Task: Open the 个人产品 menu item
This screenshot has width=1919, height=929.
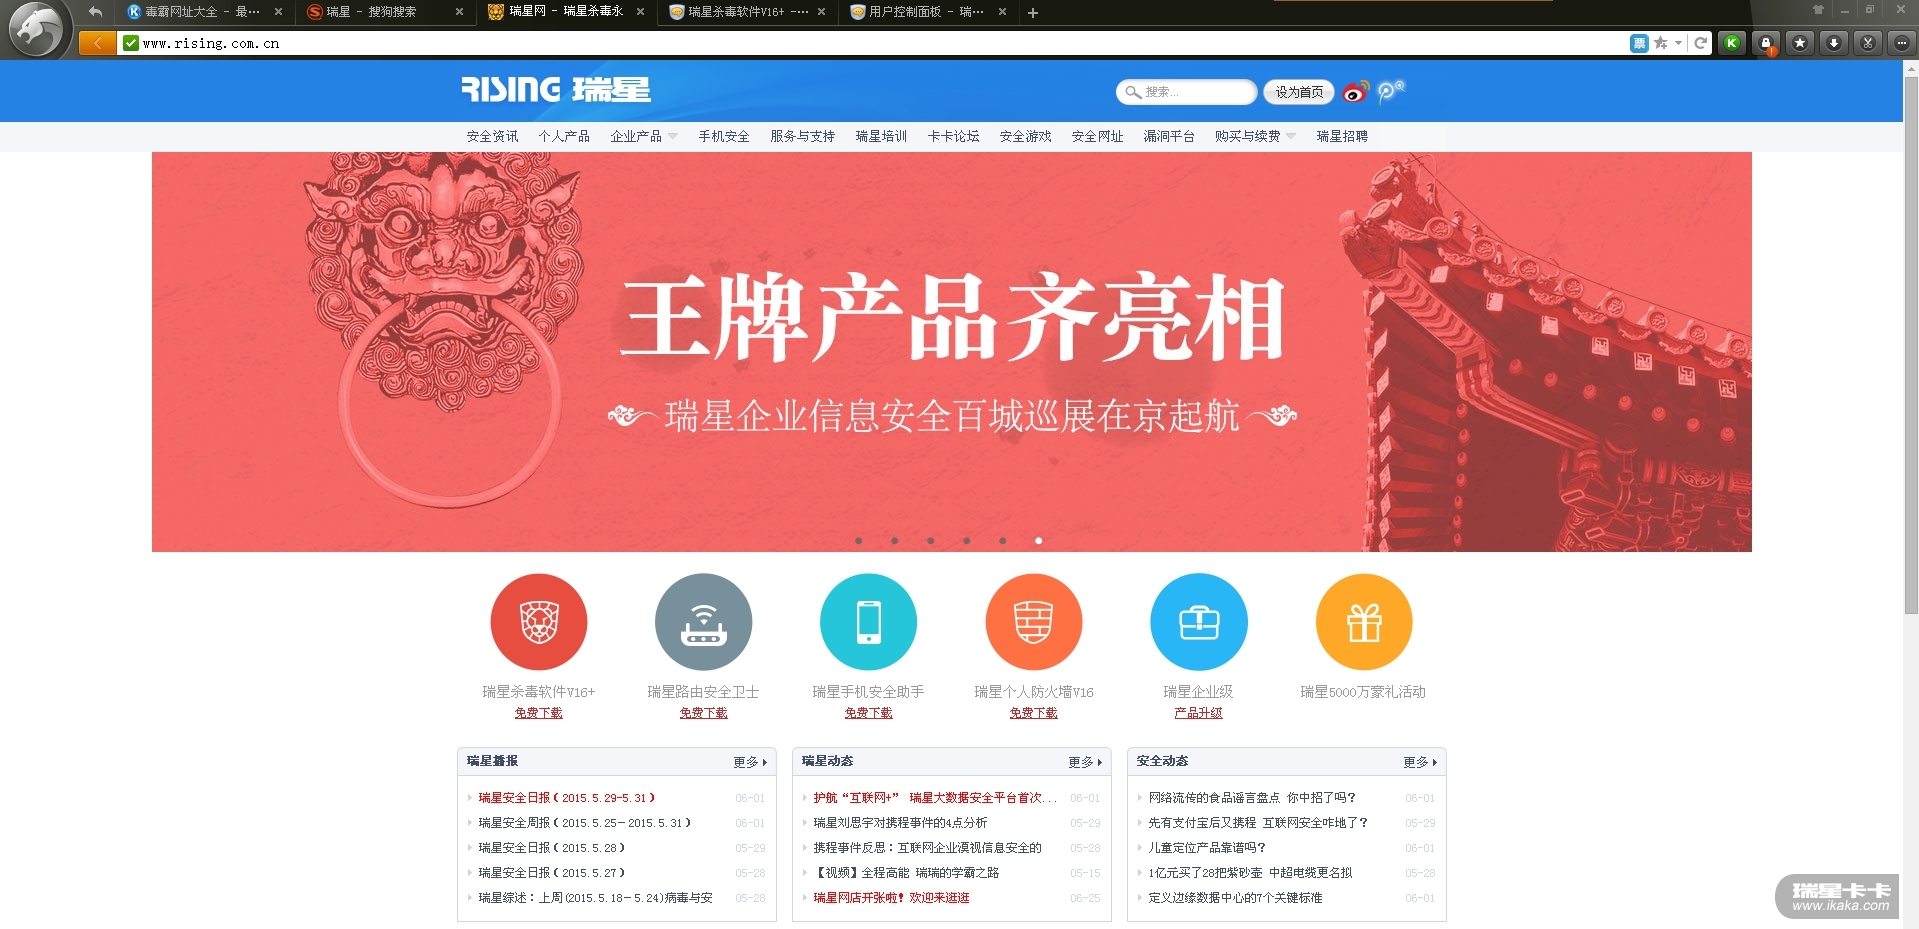Action: [564, 136]
